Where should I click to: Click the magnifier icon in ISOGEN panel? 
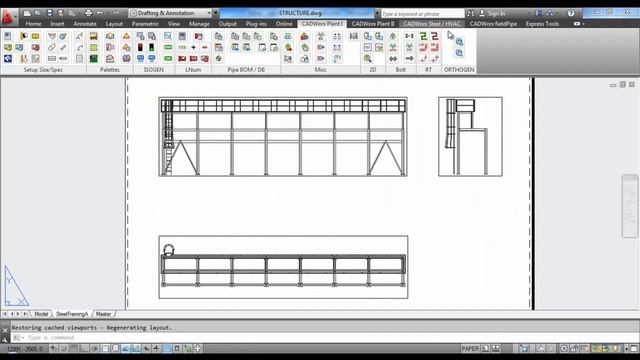click(x=168, y=36)
